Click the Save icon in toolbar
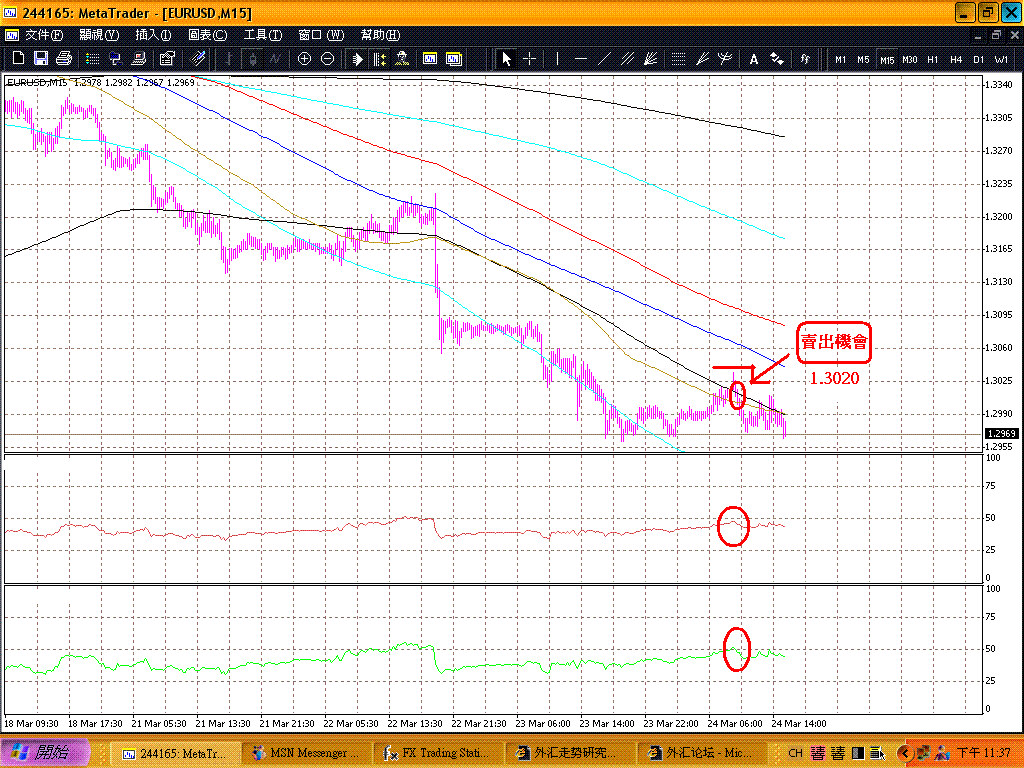Image resolution: width=1024 pixels, height=768 pixels. (x=42, y=59)
